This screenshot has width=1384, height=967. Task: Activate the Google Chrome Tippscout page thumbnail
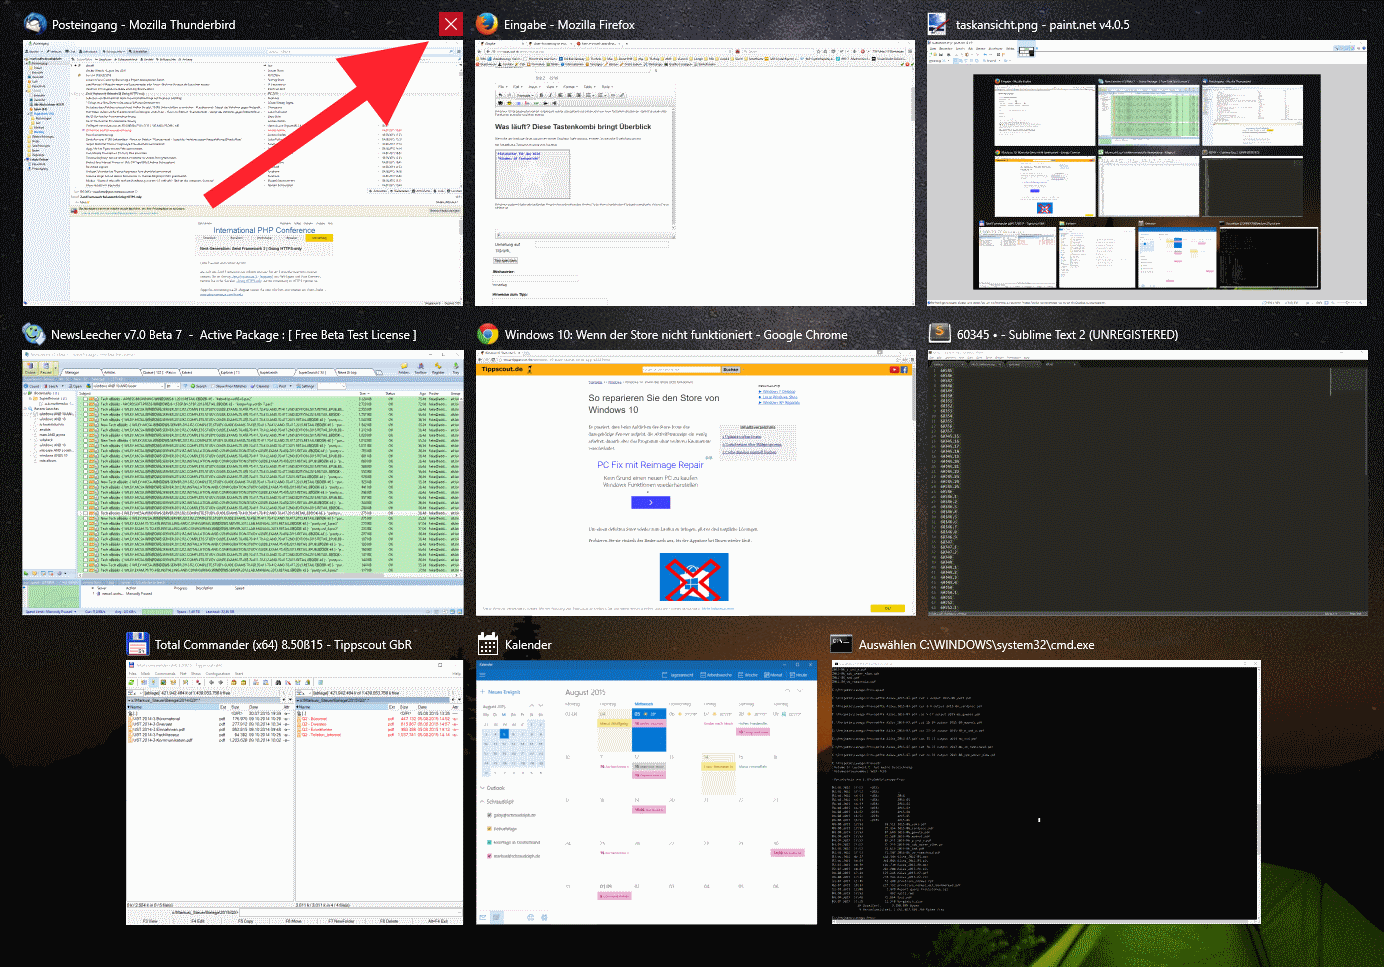(695, 482)
